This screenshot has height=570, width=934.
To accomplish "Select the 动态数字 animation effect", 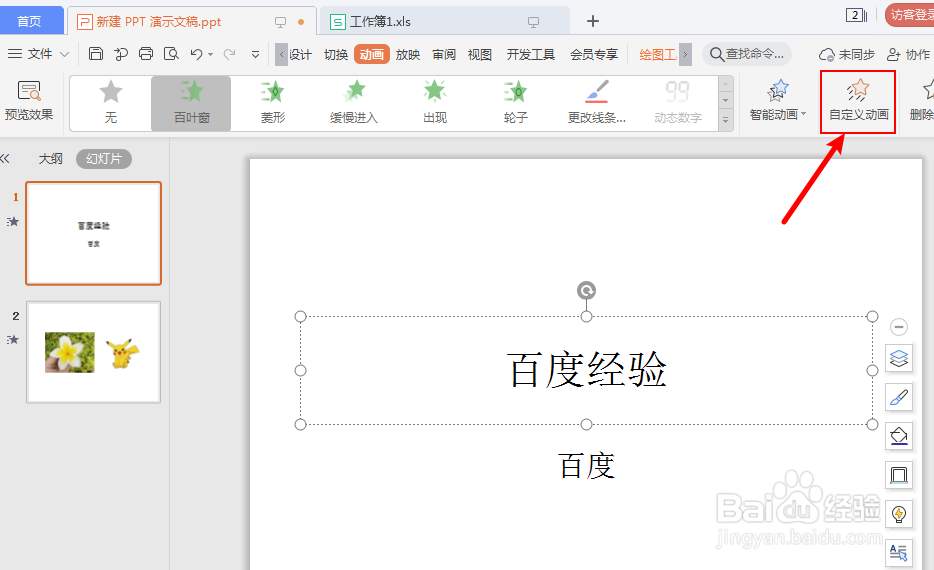I will 678,102.
